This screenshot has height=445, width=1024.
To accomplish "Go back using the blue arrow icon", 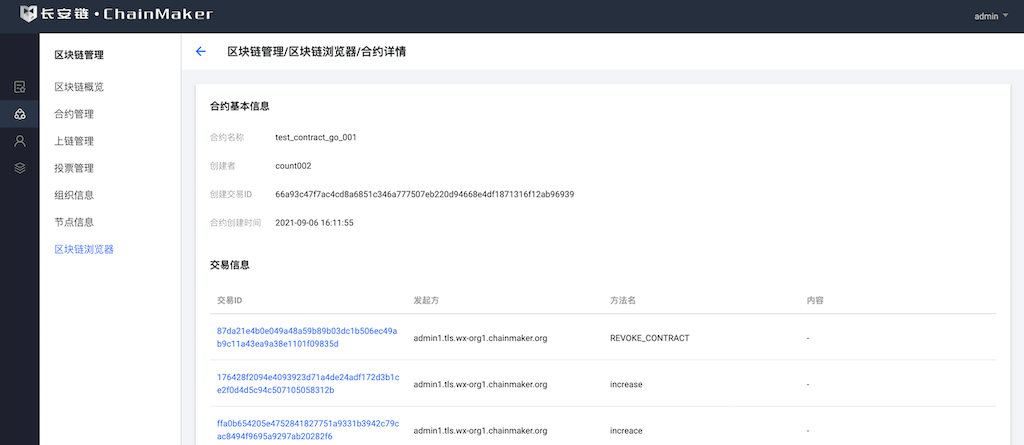I will click(201, 52).
